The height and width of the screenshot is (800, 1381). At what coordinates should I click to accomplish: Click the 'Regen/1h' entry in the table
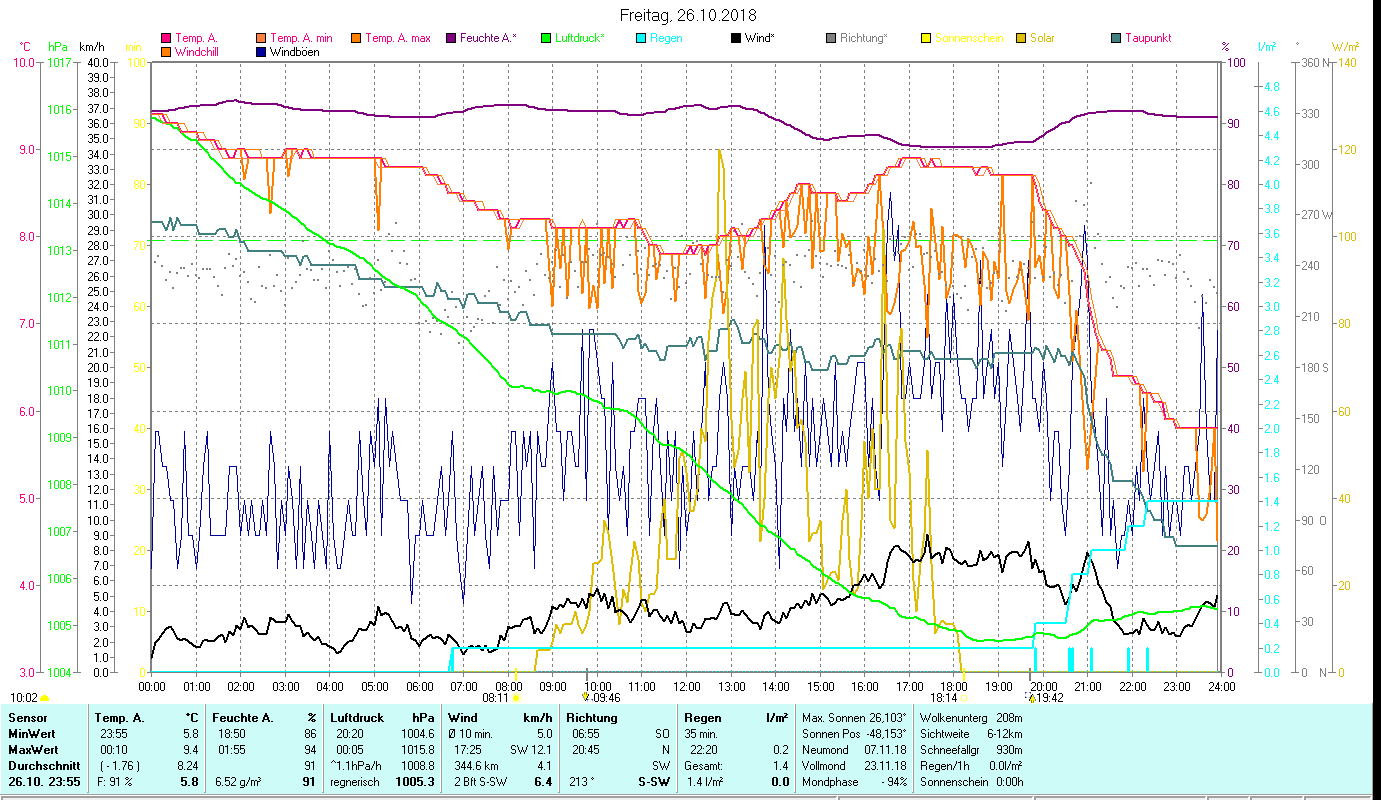coord(971,765)
